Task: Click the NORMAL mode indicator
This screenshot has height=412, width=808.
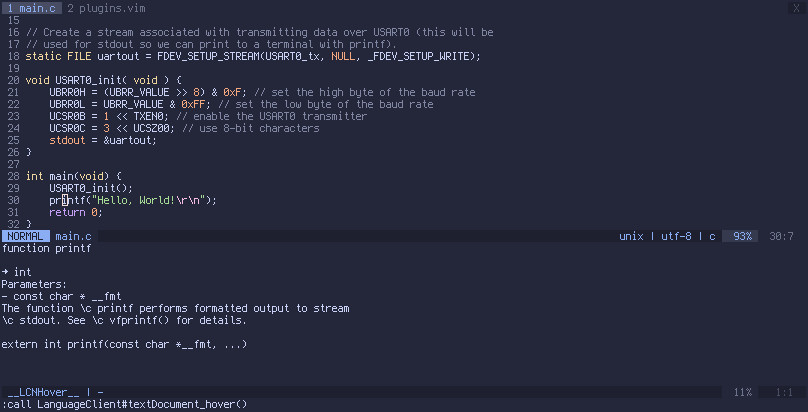Action: [x=25, y=236]
